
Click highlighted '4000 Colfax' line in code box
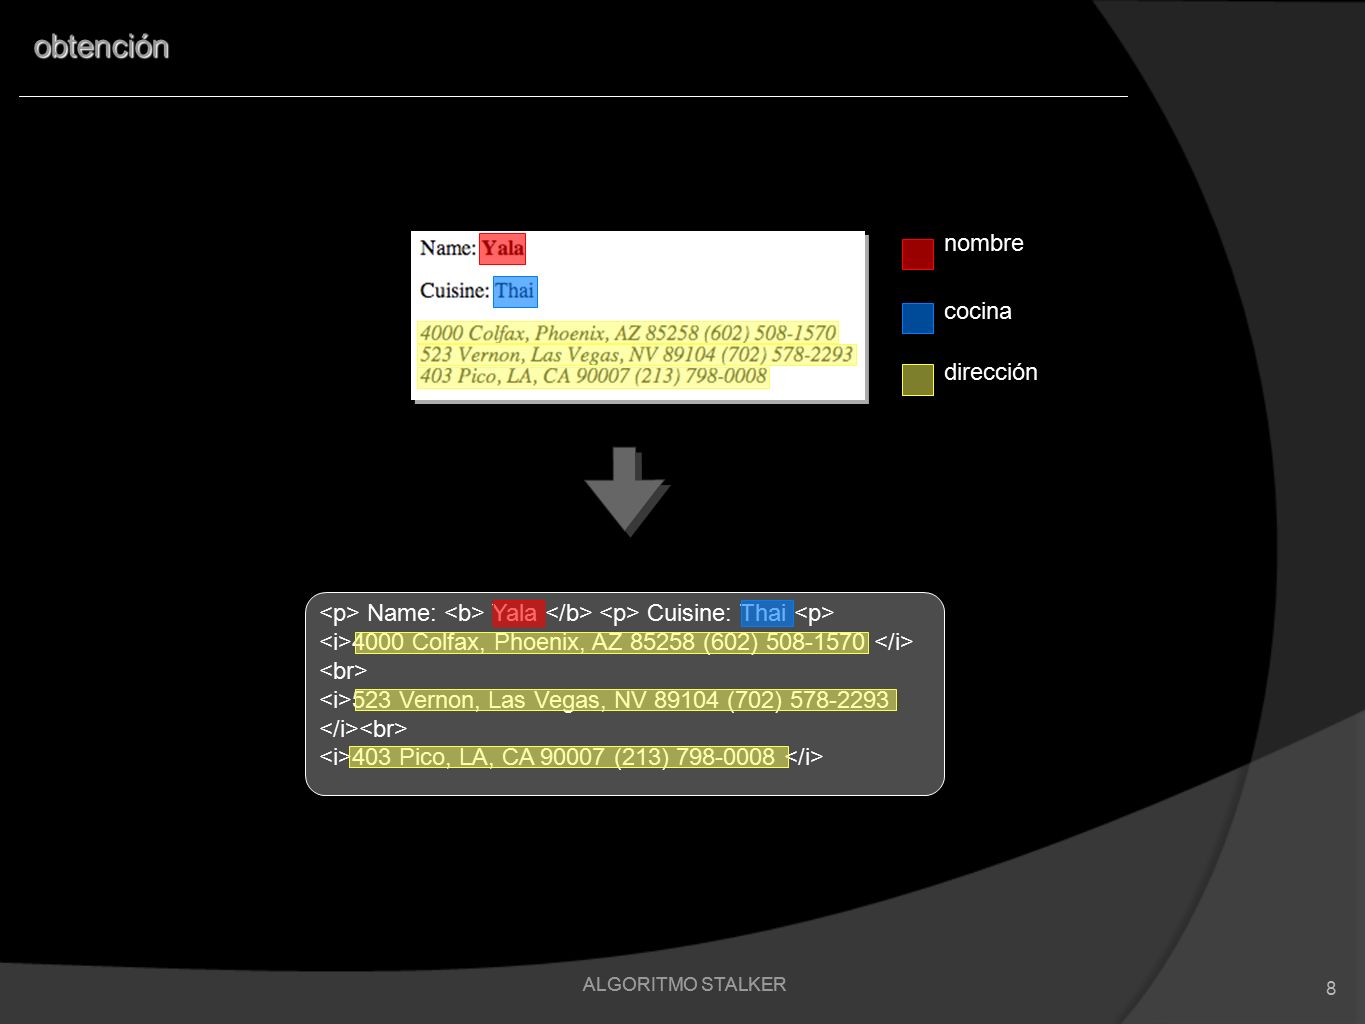610,642
